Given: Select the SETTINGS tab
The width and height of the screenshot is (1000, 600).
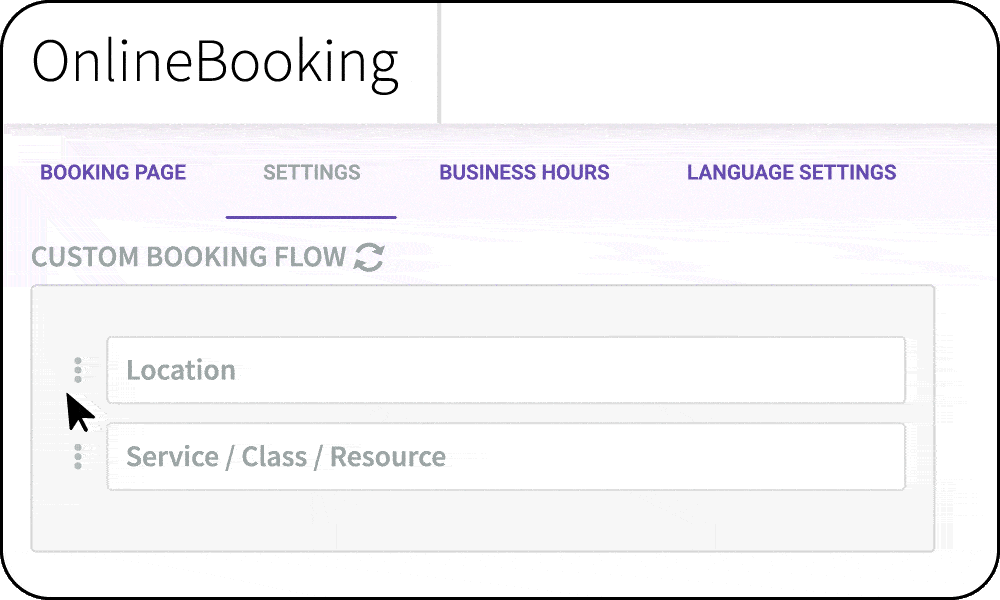Looking at the screenshot, I should click(311, 172).
